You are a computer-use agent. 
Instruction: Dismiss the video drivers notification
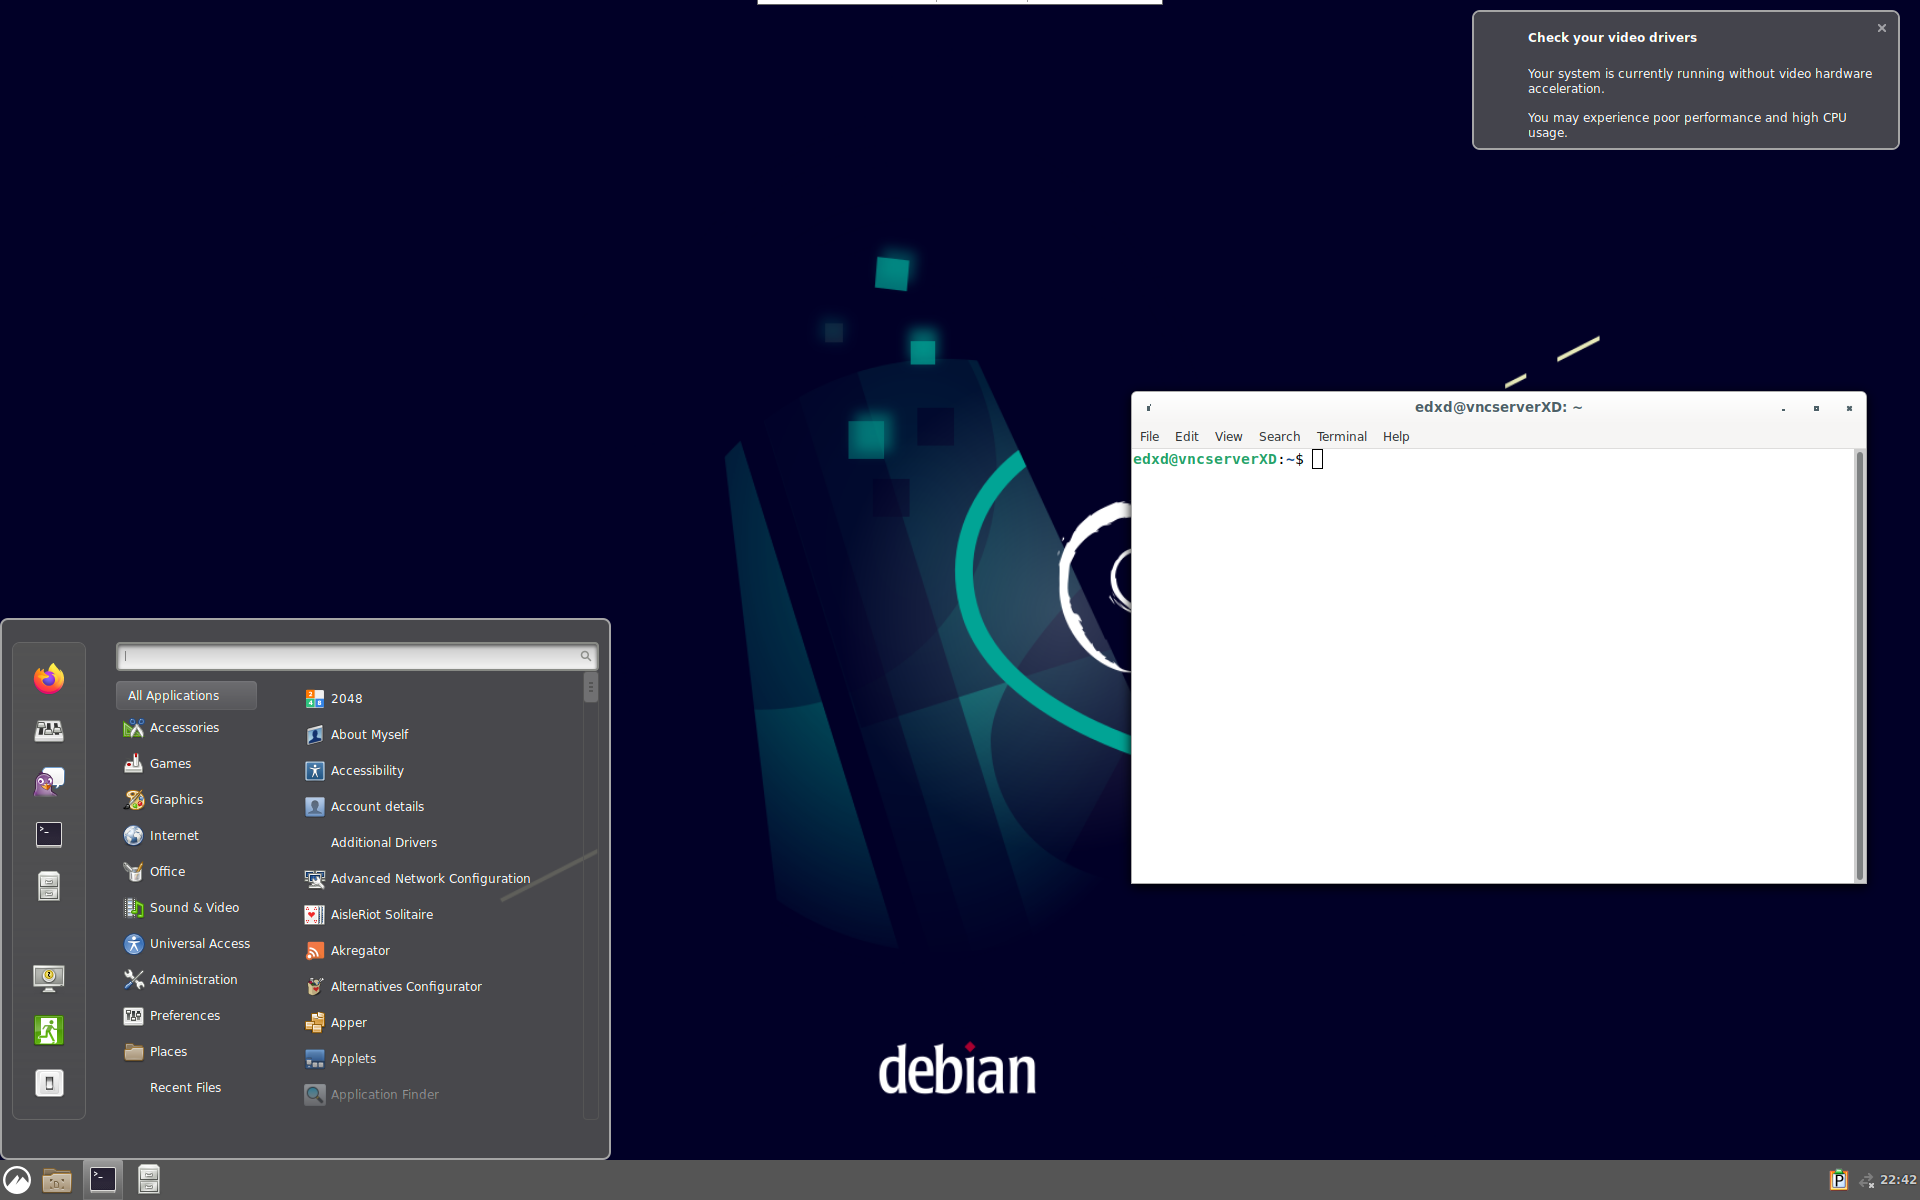click(x=1882, y=28)
